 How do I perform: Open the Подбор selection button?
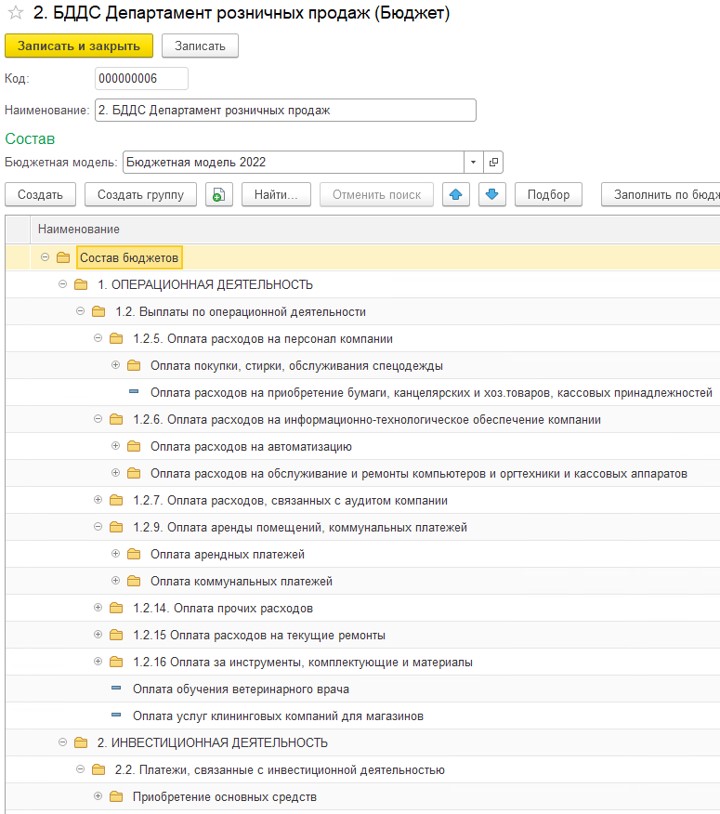point(548,195)
